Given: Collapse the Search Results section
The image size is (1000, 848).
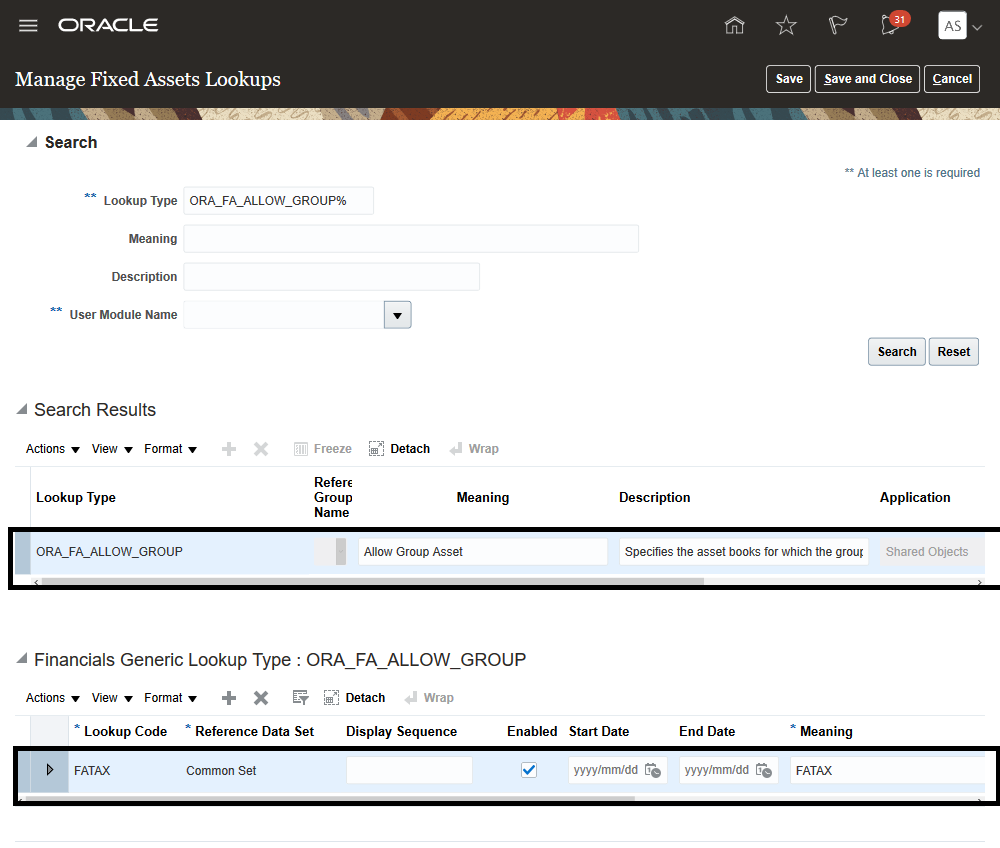Looking at the screenshot, I should [x=22, y=409].
